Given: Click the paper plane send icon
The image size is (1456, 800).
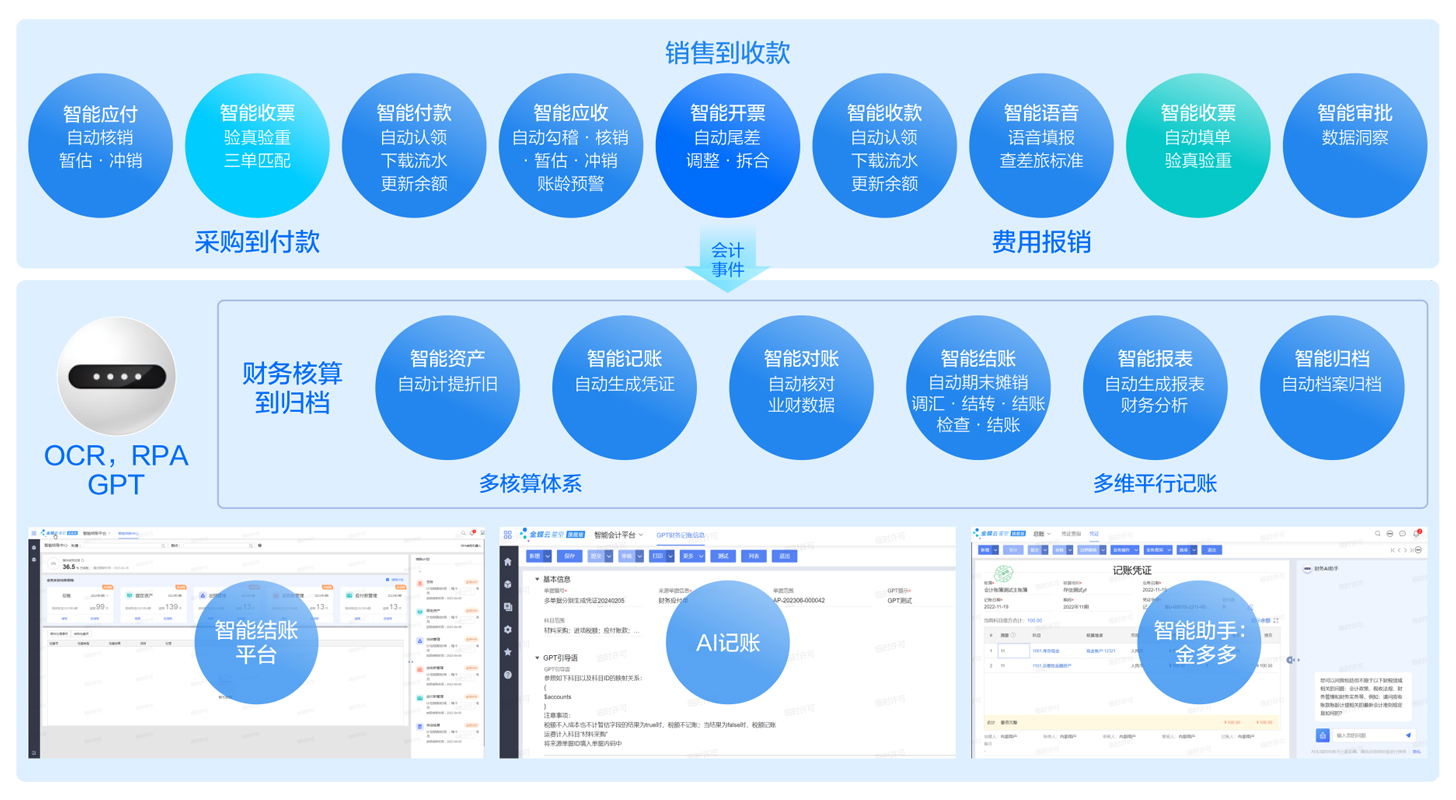Looking at the screenshot, I should click(1409, 735).
